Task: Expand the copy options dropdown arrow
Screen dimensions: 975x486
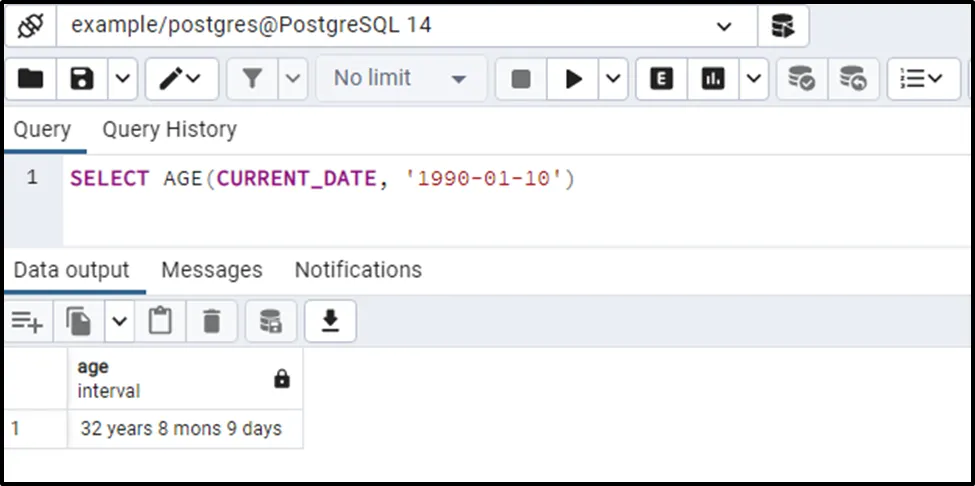Action: click(120, 321)
